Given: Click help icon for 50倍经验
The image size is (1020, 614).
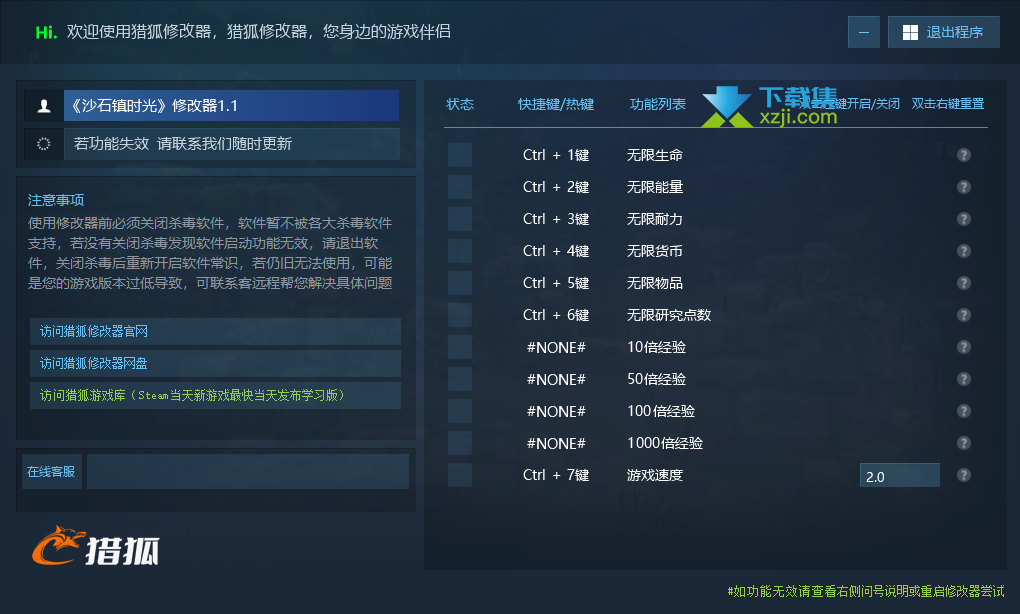Looking at the screenshot, I should (x=963, y=379).
